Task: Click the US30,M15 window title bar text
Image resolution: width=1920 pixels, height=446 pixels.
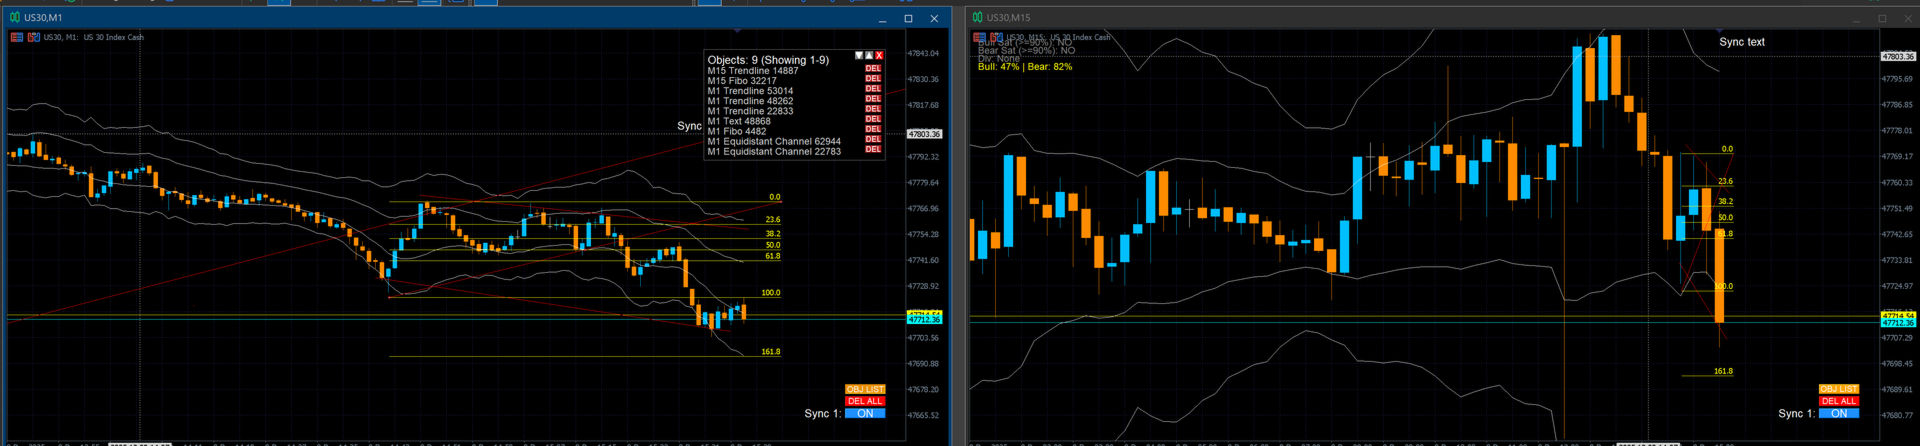Action: coord(1008,18)
